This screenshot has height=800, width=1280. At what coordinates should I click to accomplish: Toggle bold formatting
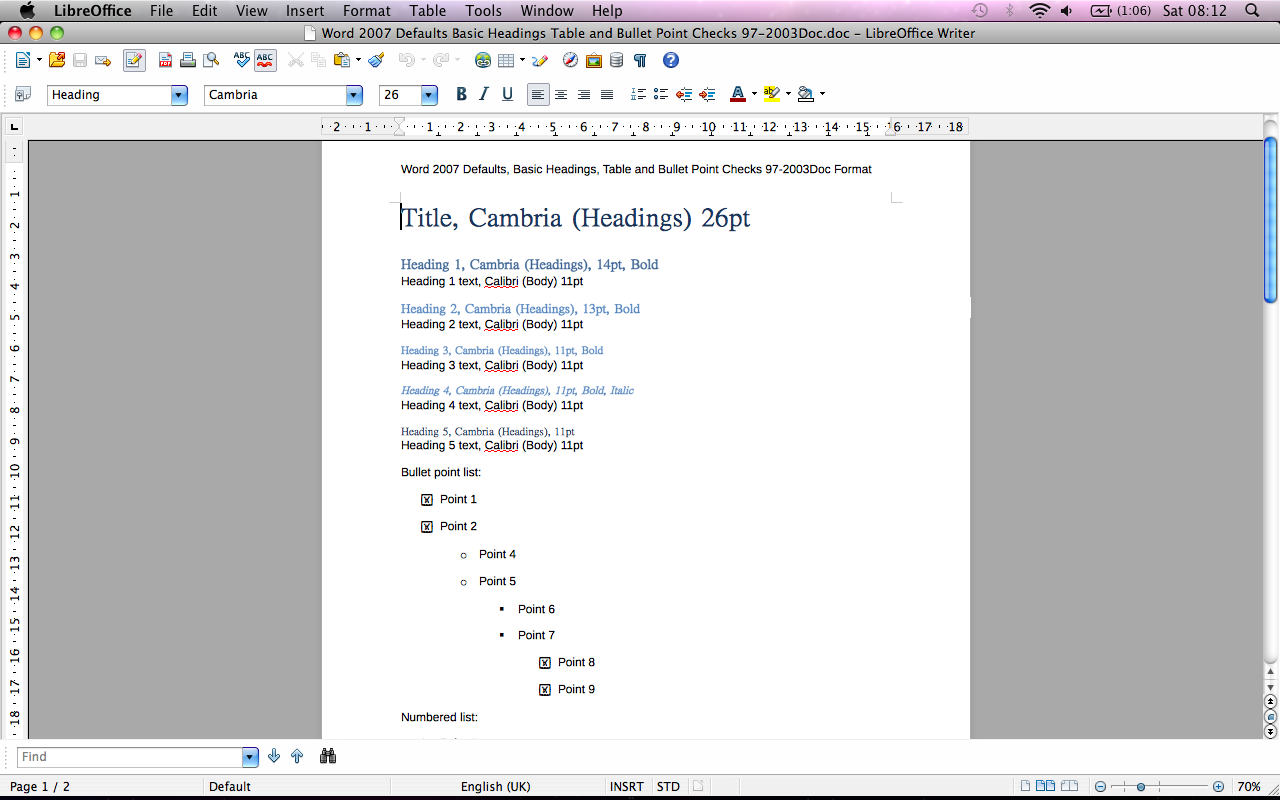click(461, 95)
